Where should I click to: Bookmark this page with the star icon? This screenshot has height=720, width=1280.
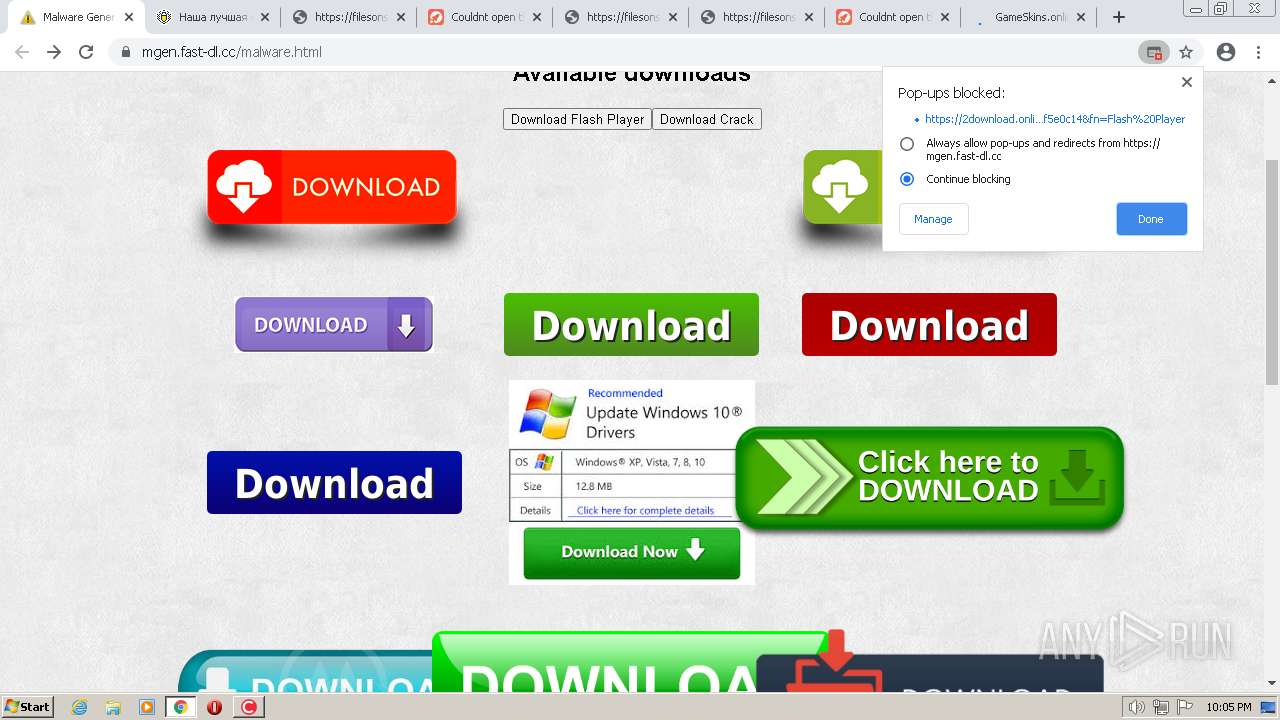[1186, 52]
